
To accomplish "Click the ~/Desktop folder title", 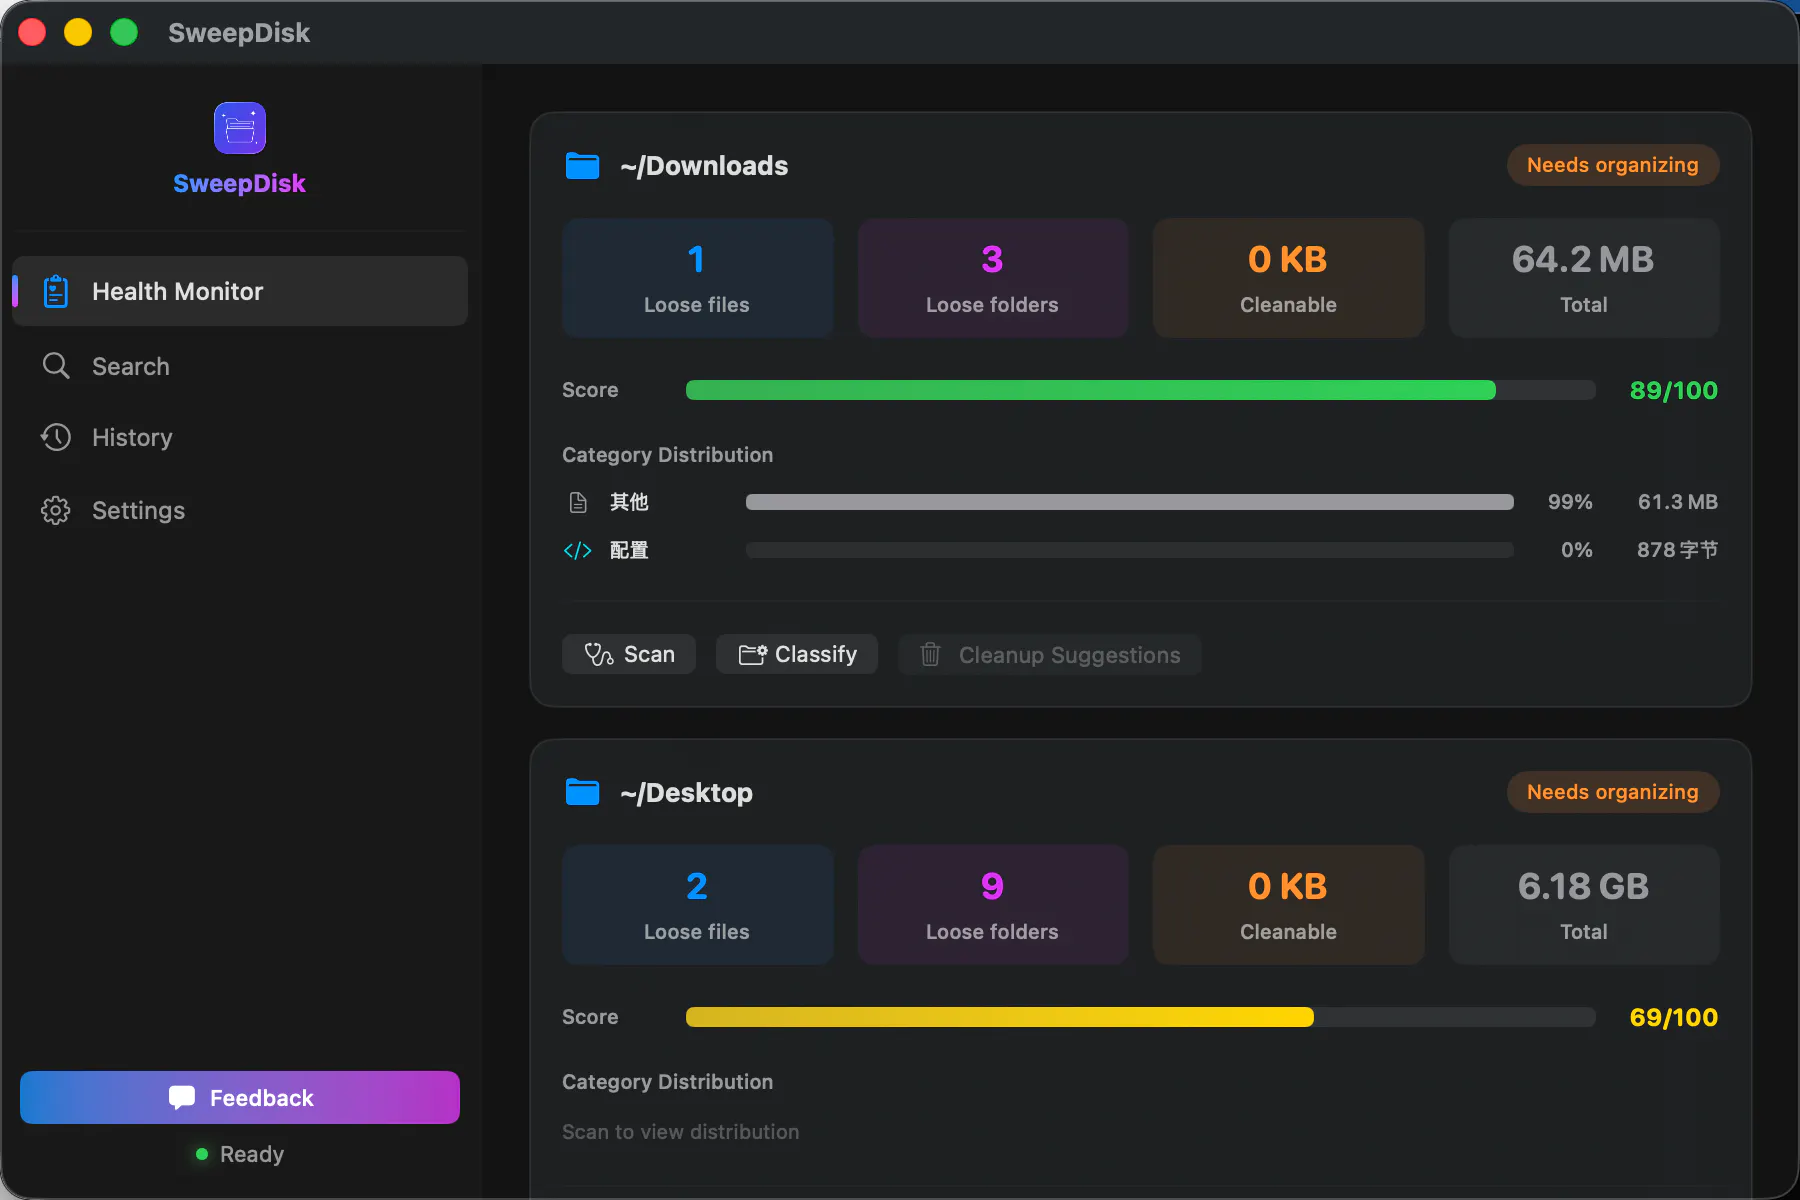I will [x=686, y=793].
